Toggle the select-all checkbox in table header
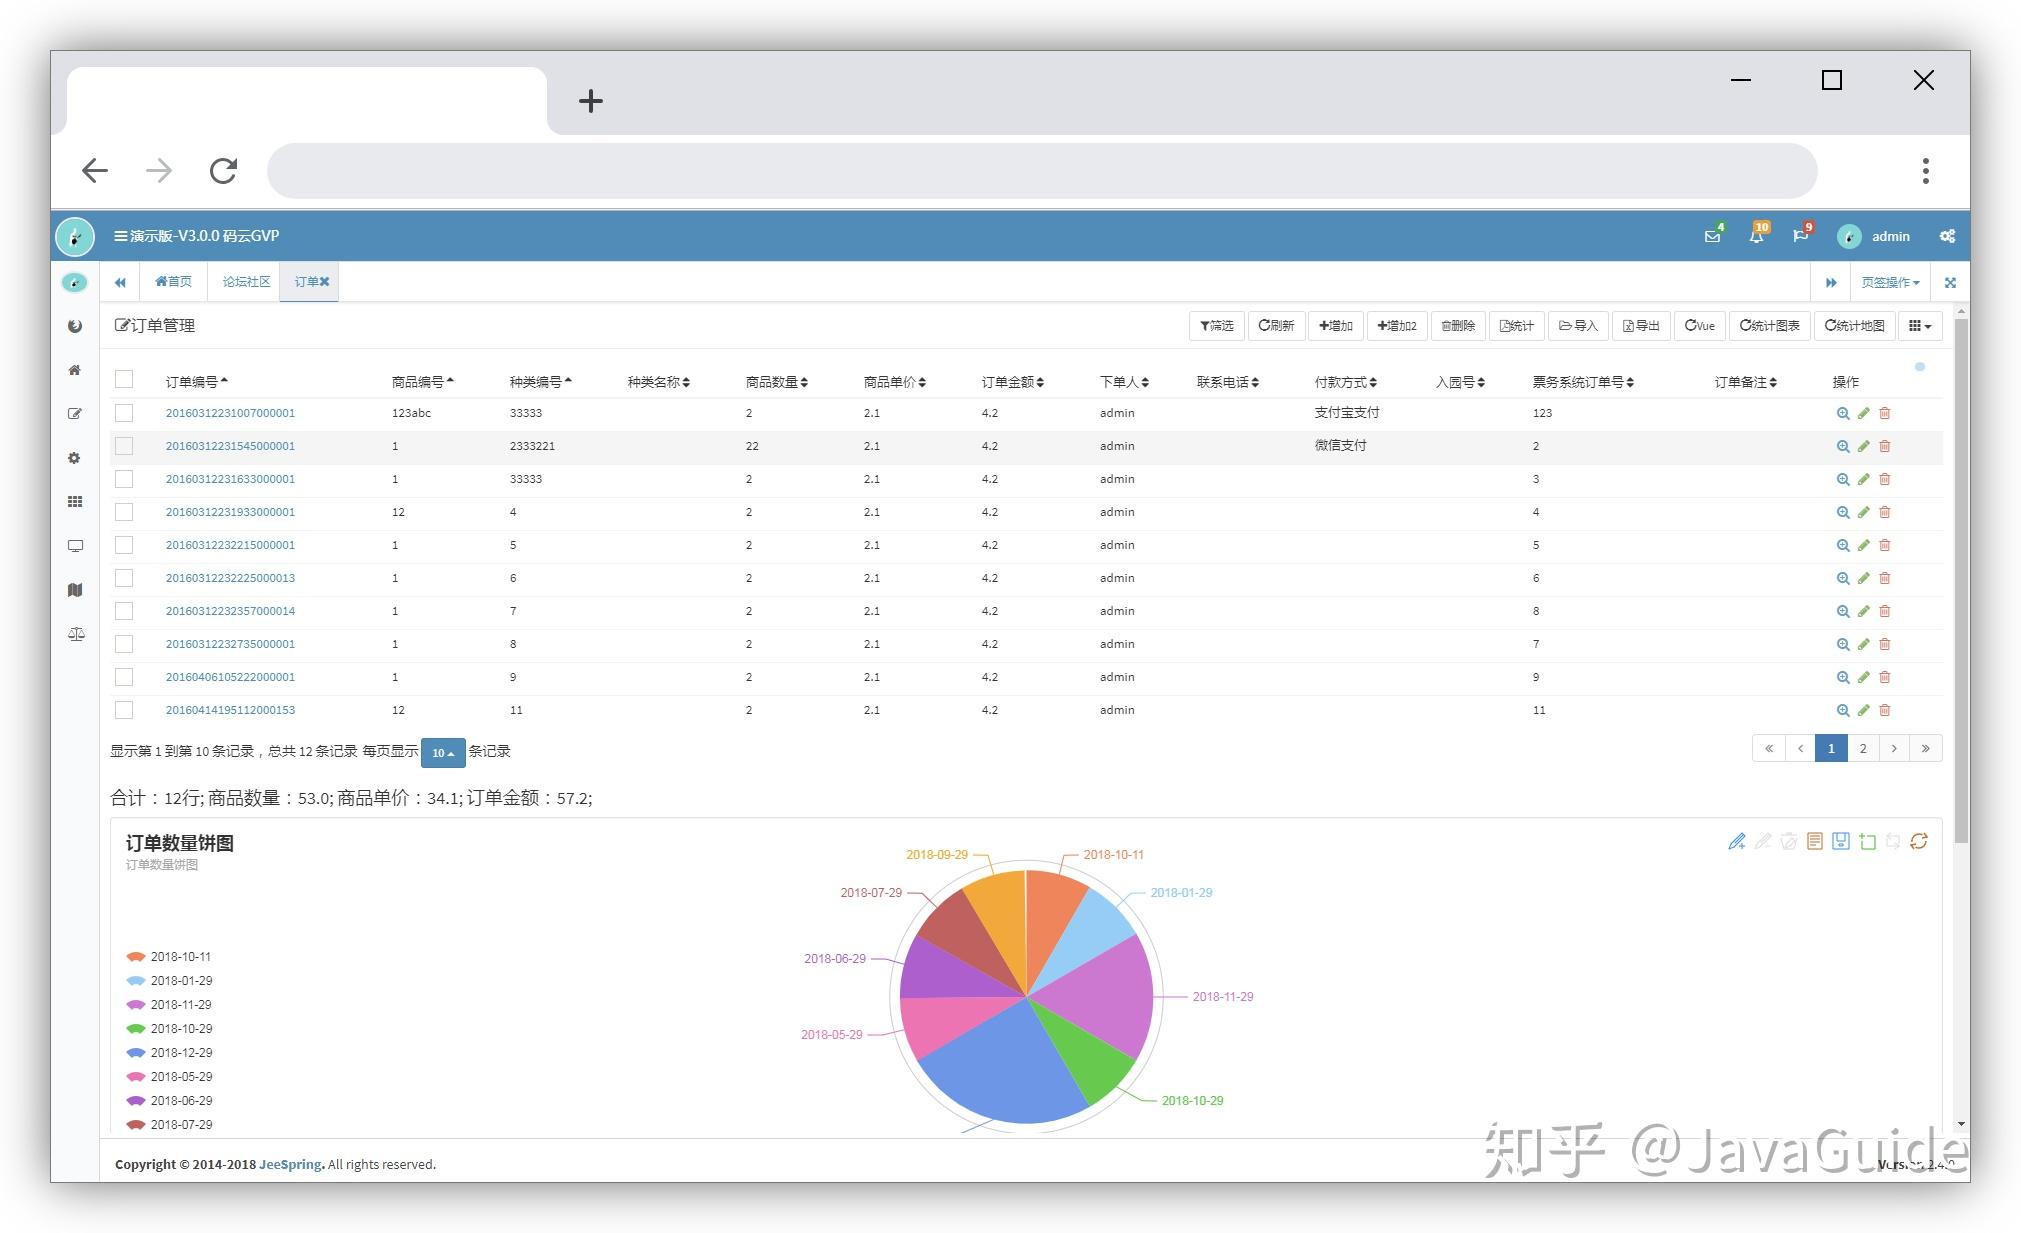This screenshot has width=2021, height=1233. (124, 379)
